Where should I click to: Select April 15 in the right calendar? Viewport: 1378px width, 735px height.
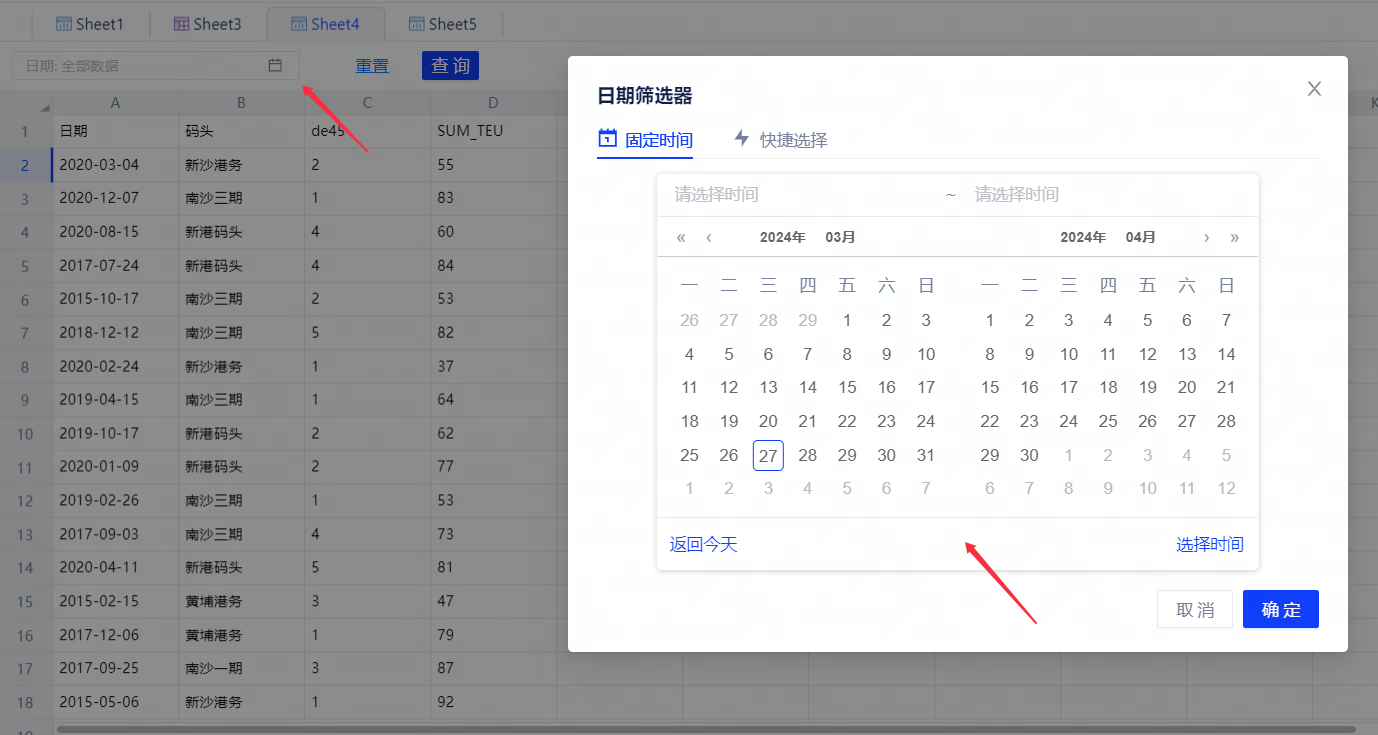(990, 387)
